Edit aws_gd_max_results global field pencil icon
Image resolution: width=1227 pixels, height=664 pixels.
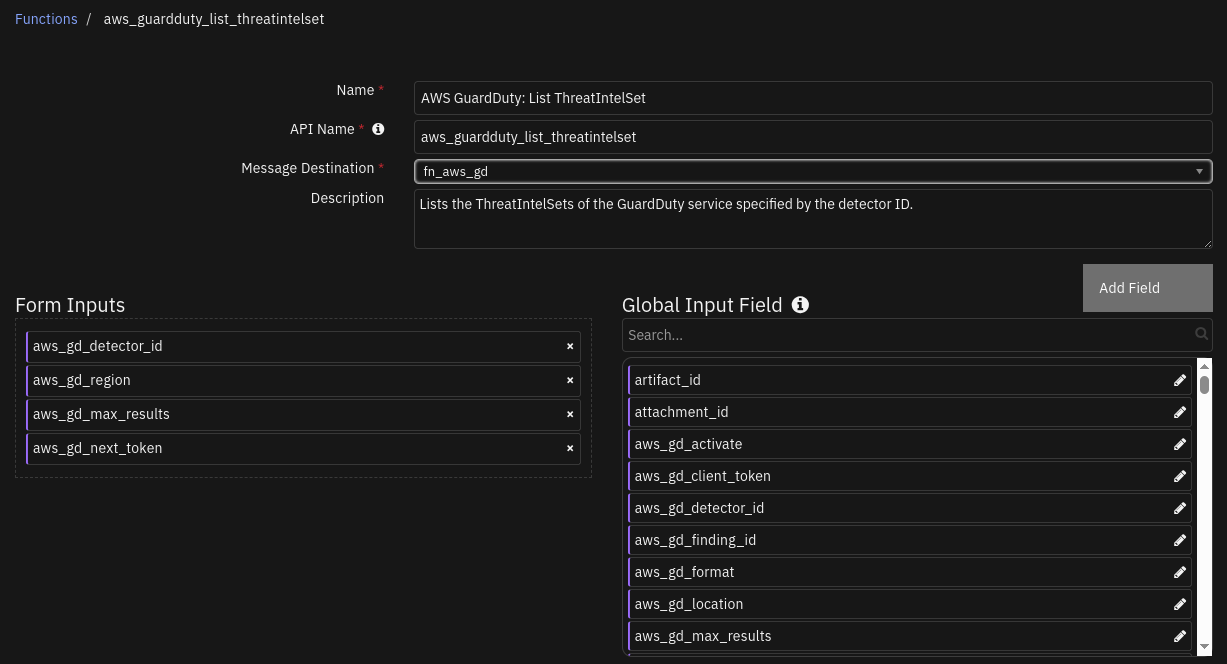(x=1180, y=636)
